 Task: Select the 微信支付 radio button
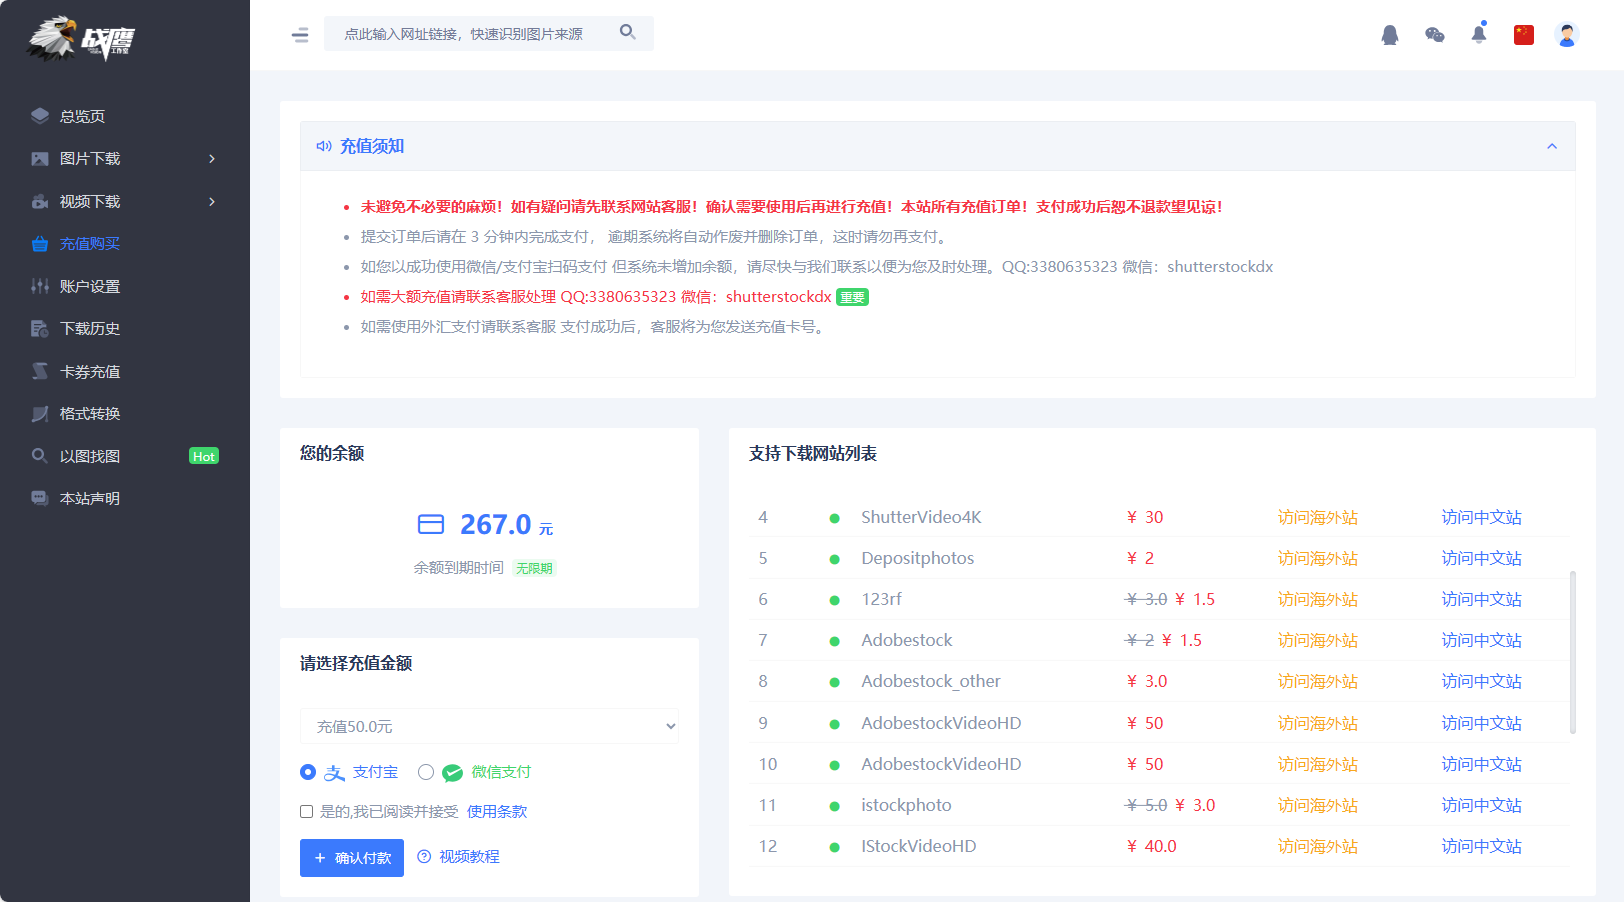426,772
